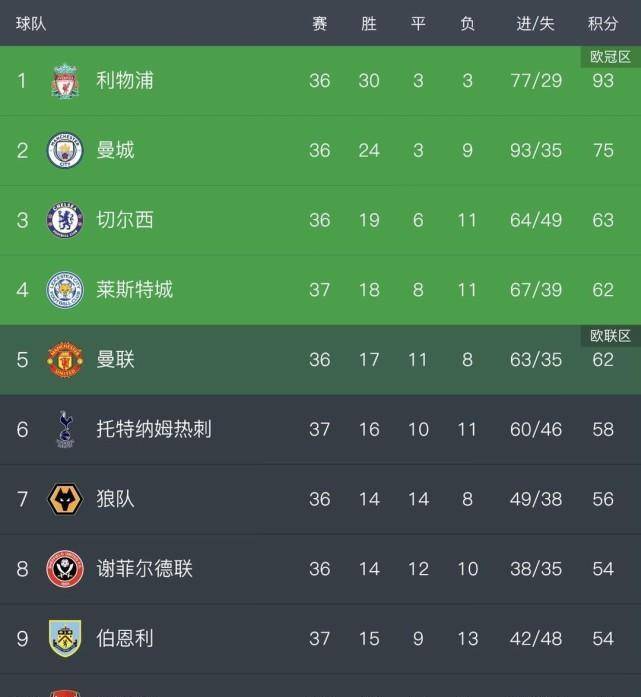Click the Tottenham Hotspur club crest
641x697 pixels.
[x=66, y=429]
